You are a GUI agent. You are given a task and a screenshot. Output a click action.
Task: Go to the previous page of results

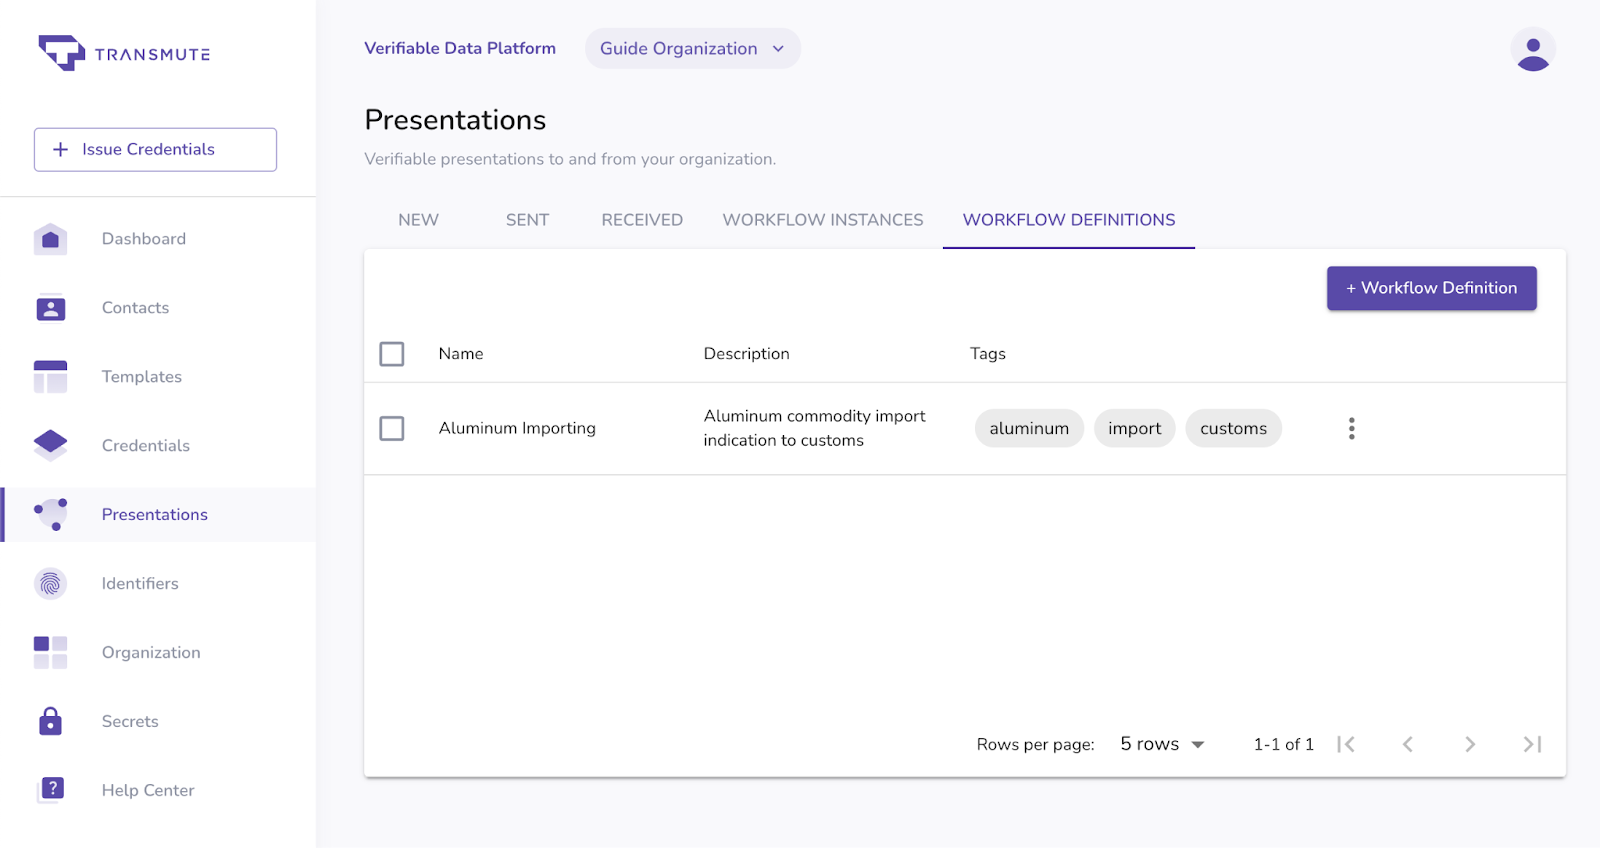pos(1407,744)
